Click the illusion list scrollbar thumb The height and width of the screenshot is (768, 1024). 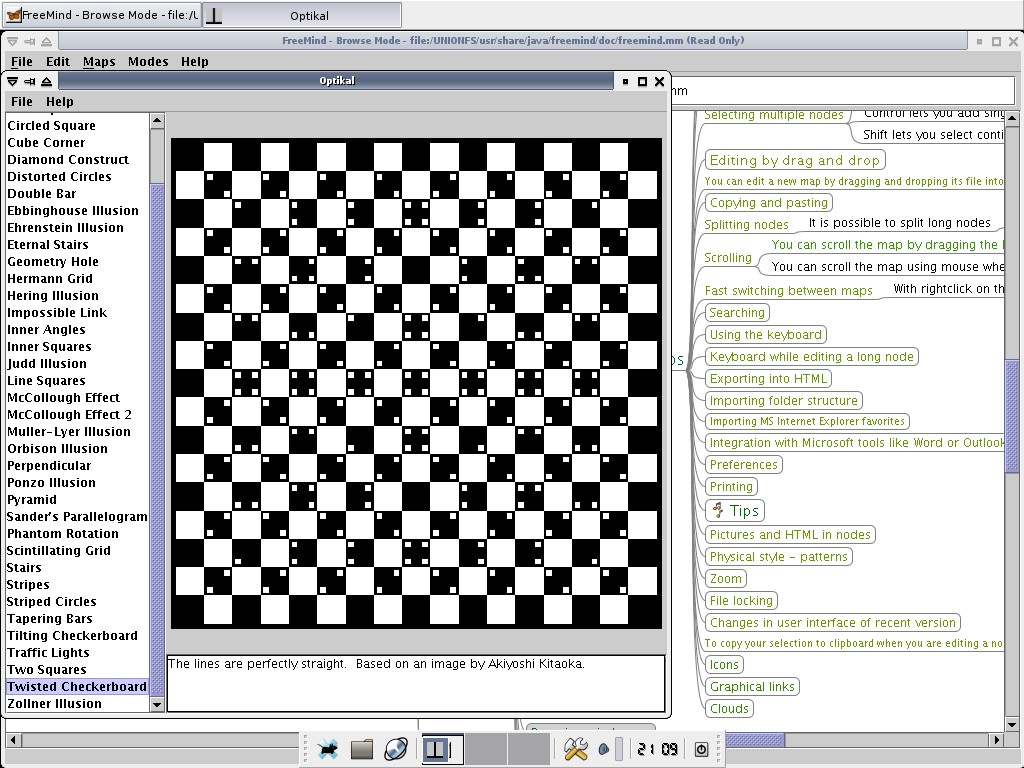tap(157, 441)
